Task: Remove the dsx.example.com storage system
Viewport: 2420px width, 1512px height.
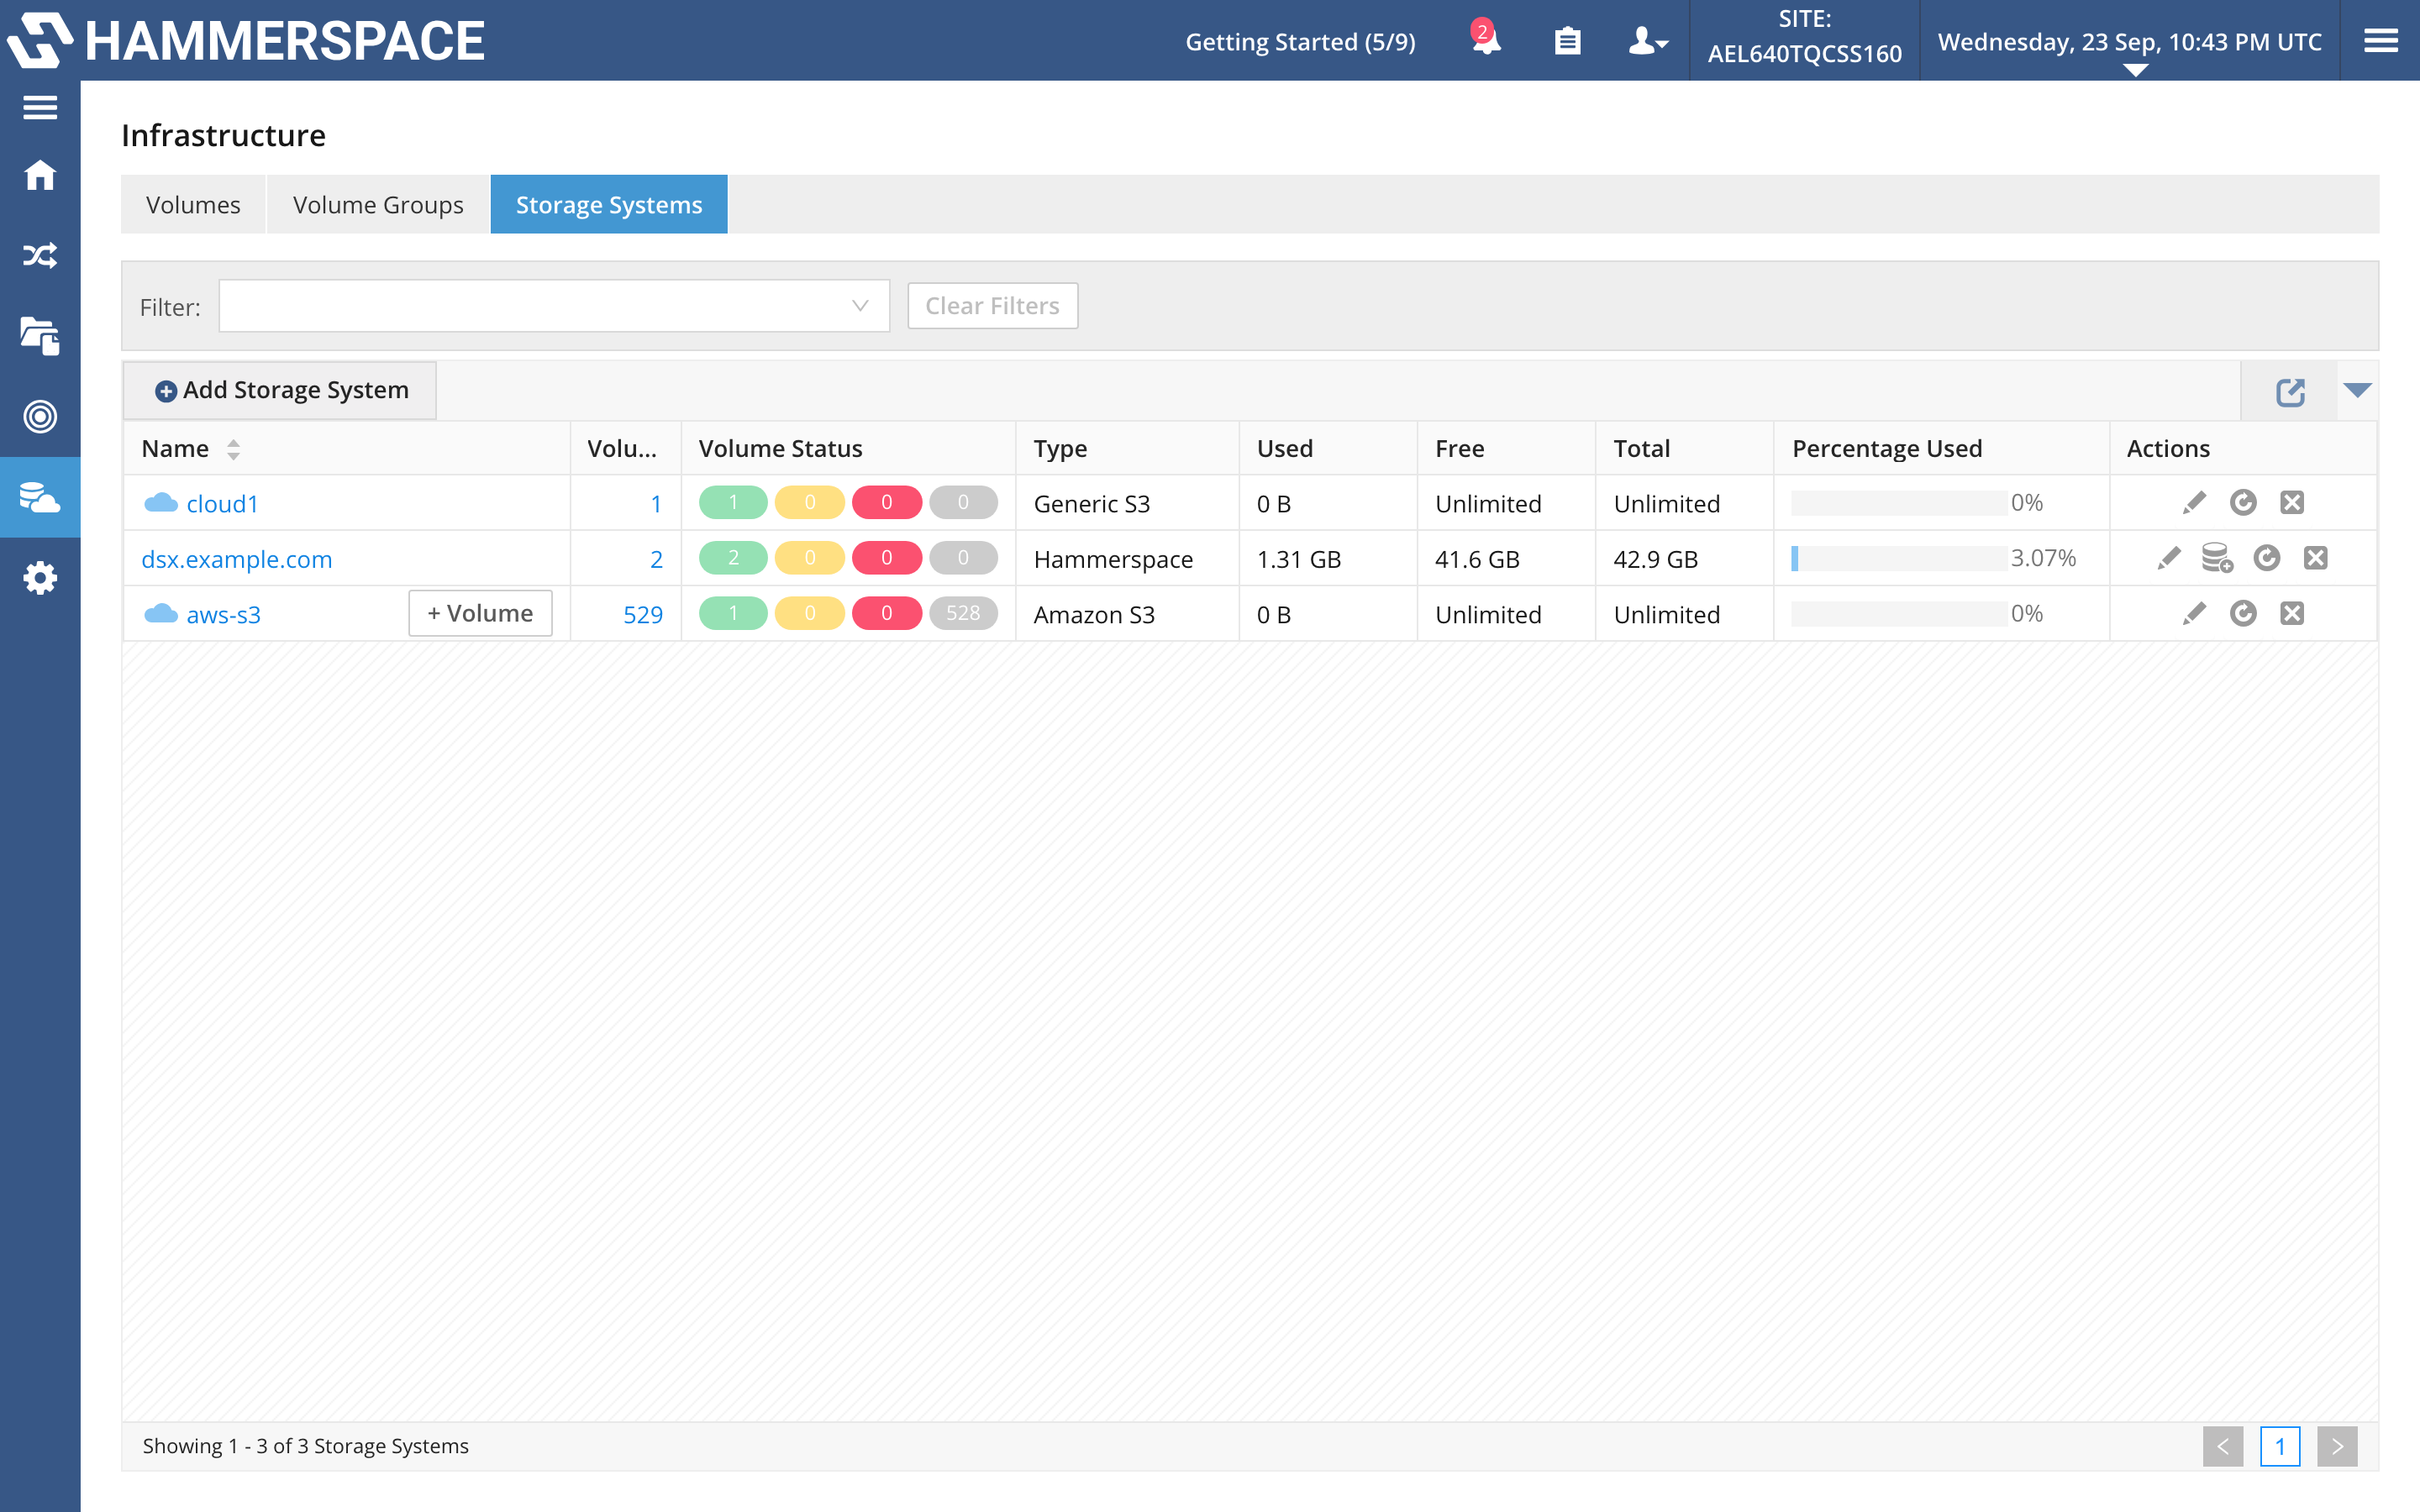Action: (x=2316, y=558)
